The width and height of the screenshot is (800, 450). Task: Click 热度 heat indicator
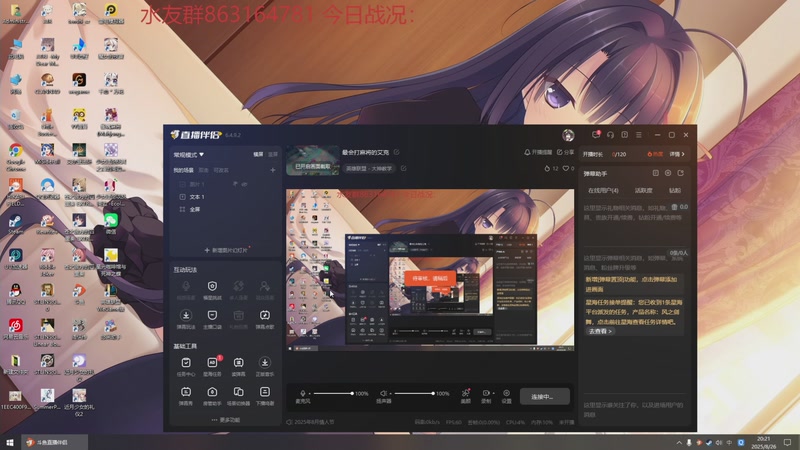tap(655, 154)
